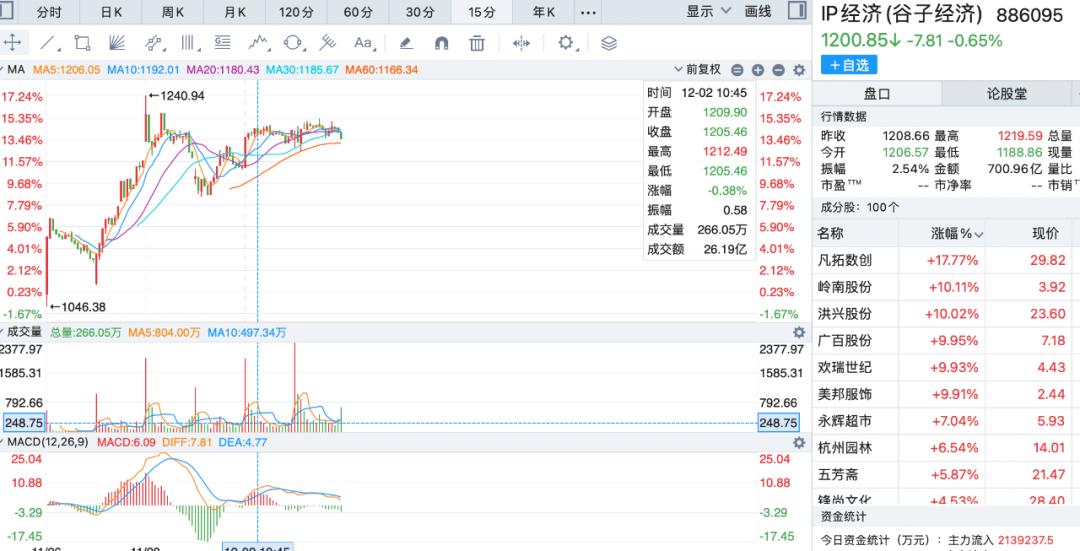Screen dimensions: 1080x551
Task: Delete drawings with the trash icon
Action: pos(477,43)
